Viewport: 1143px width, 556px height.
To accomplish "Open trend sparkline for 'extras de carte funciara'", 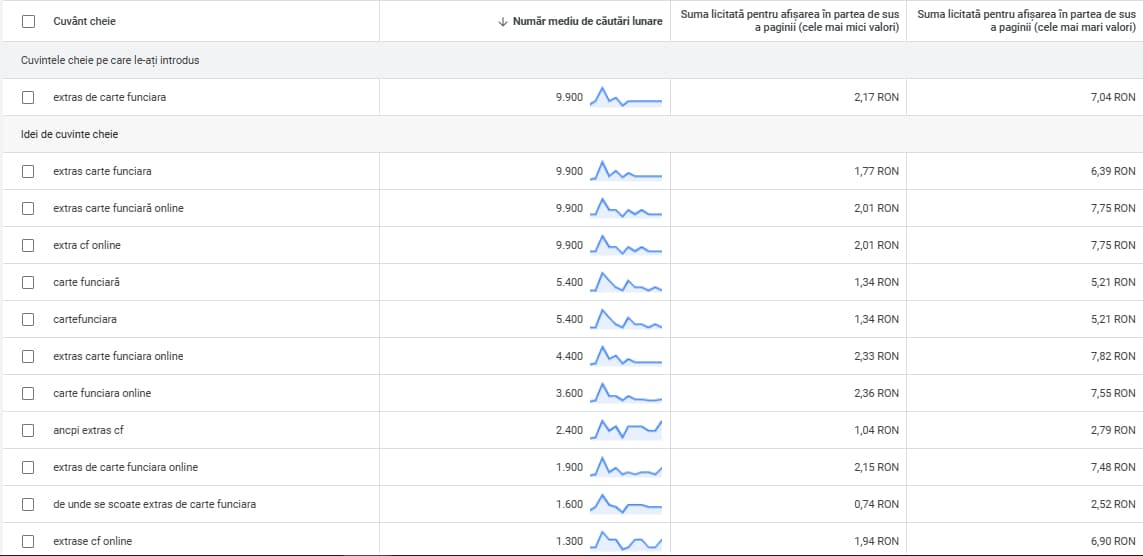I will [x=626, y=97].
